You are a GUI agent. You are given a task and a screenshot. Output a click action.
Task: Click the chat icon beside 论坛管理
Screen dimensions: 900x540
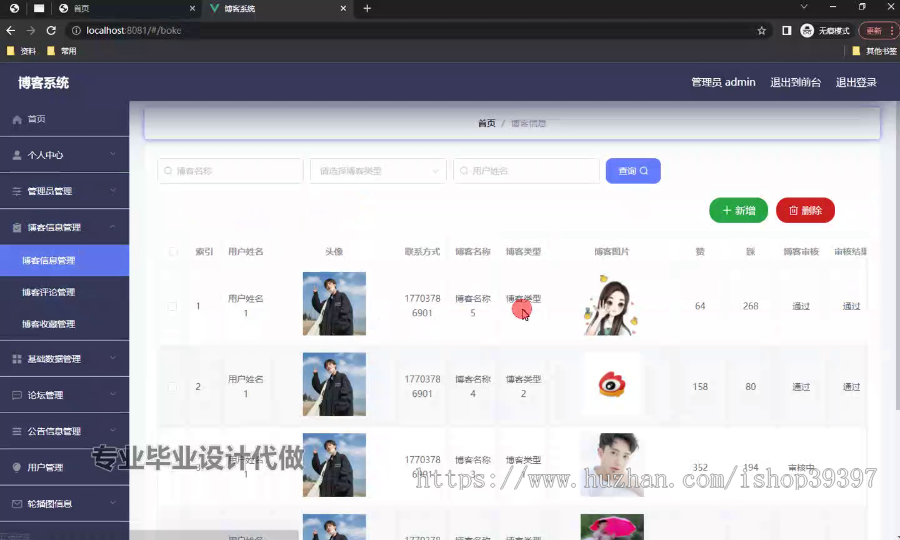pyautogui.click(x=17, y=395)
